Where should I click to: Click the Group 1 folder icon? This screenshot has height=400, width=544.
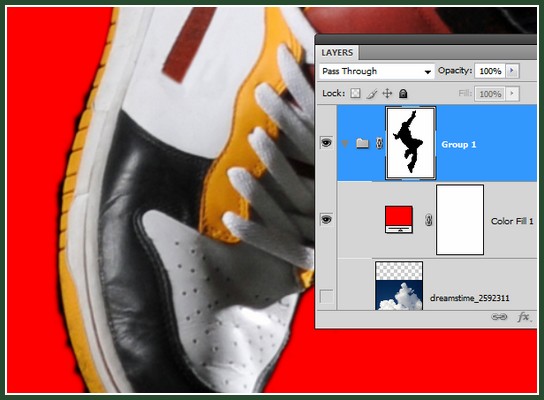point(362,143)
